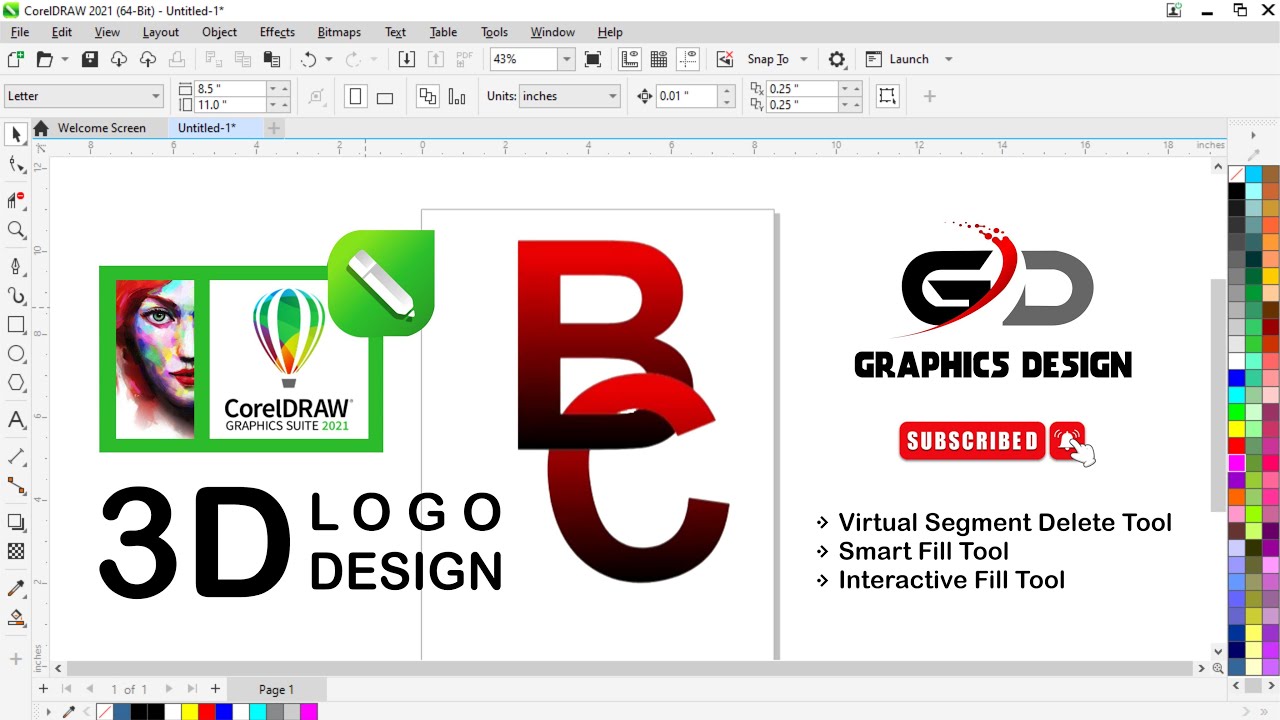Image resolution: width=1280 pixels, height=720 pixels.
Task: Pick the magenta swatch in document palette
Action: [309, 712]
